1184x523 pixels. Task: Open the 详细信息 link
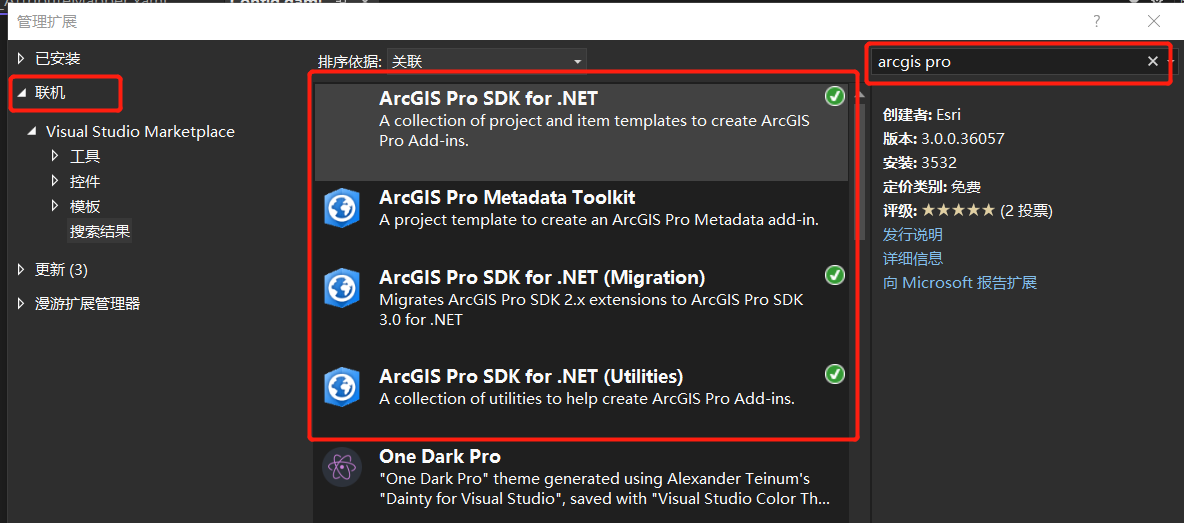(x=913, y=258)
